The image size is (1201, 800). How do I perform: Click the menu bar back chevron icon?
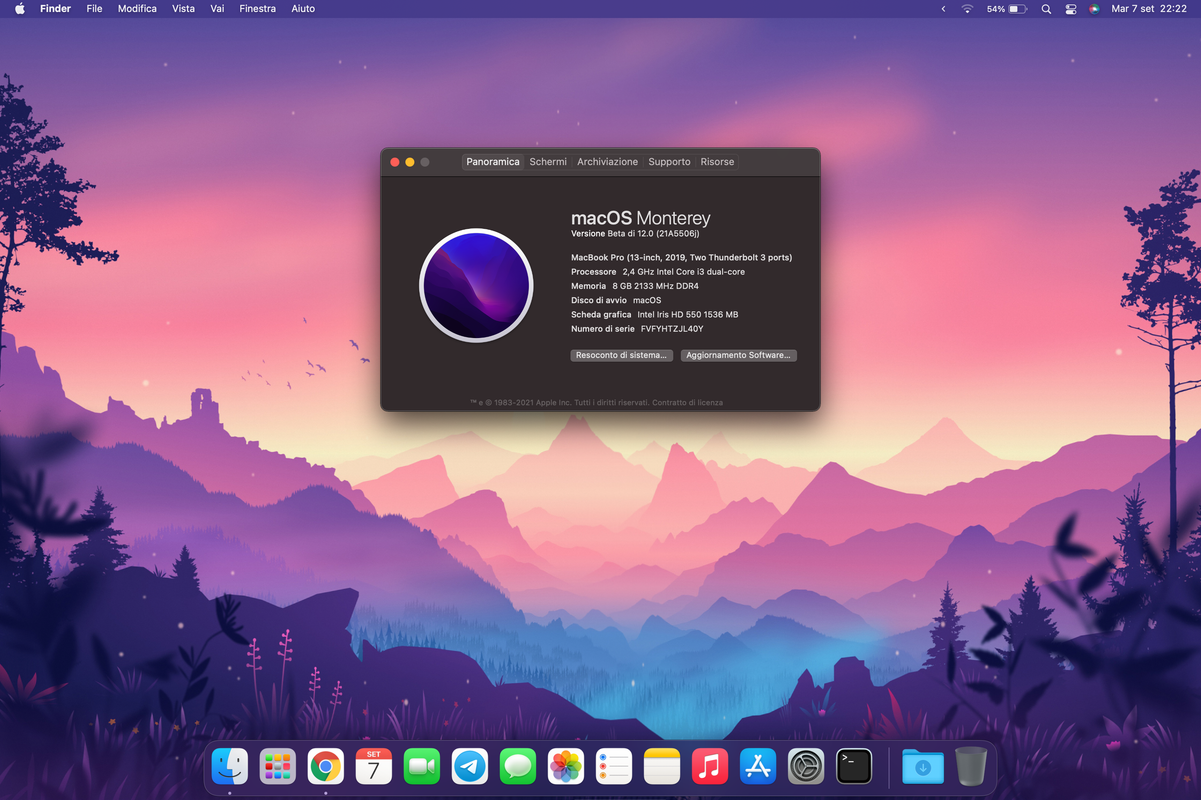[943, 9]
